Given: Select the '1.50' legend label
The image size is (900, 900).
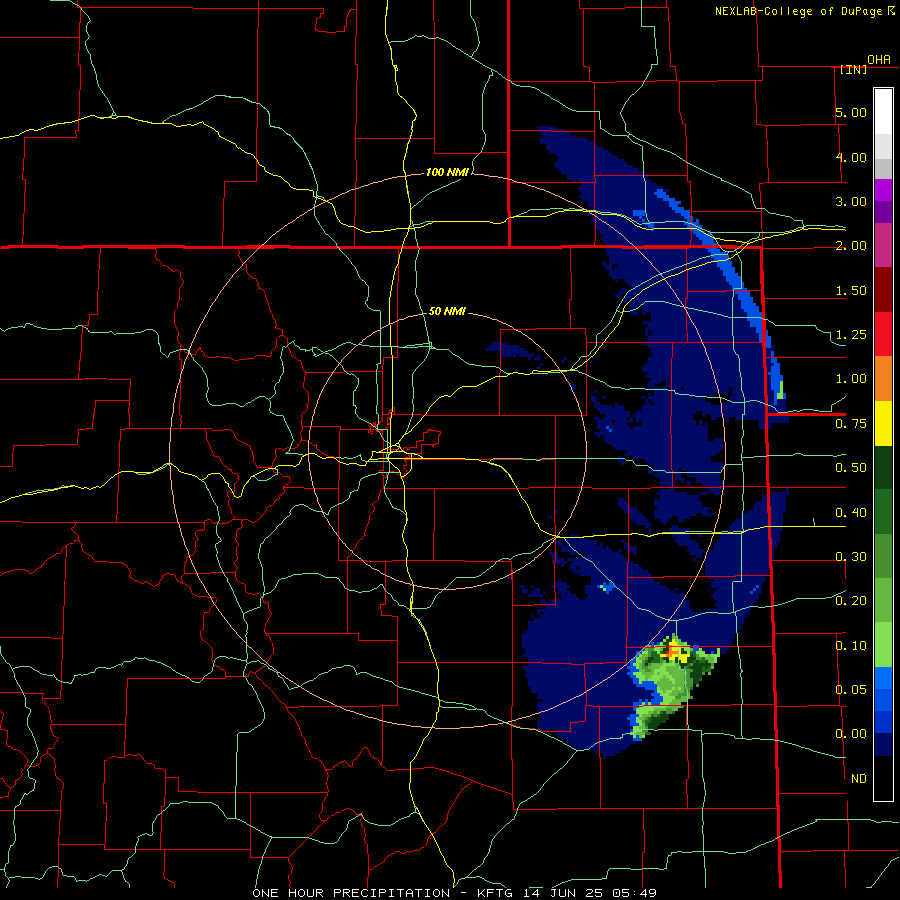Looking at the screenshot, I should coord(851,290).
